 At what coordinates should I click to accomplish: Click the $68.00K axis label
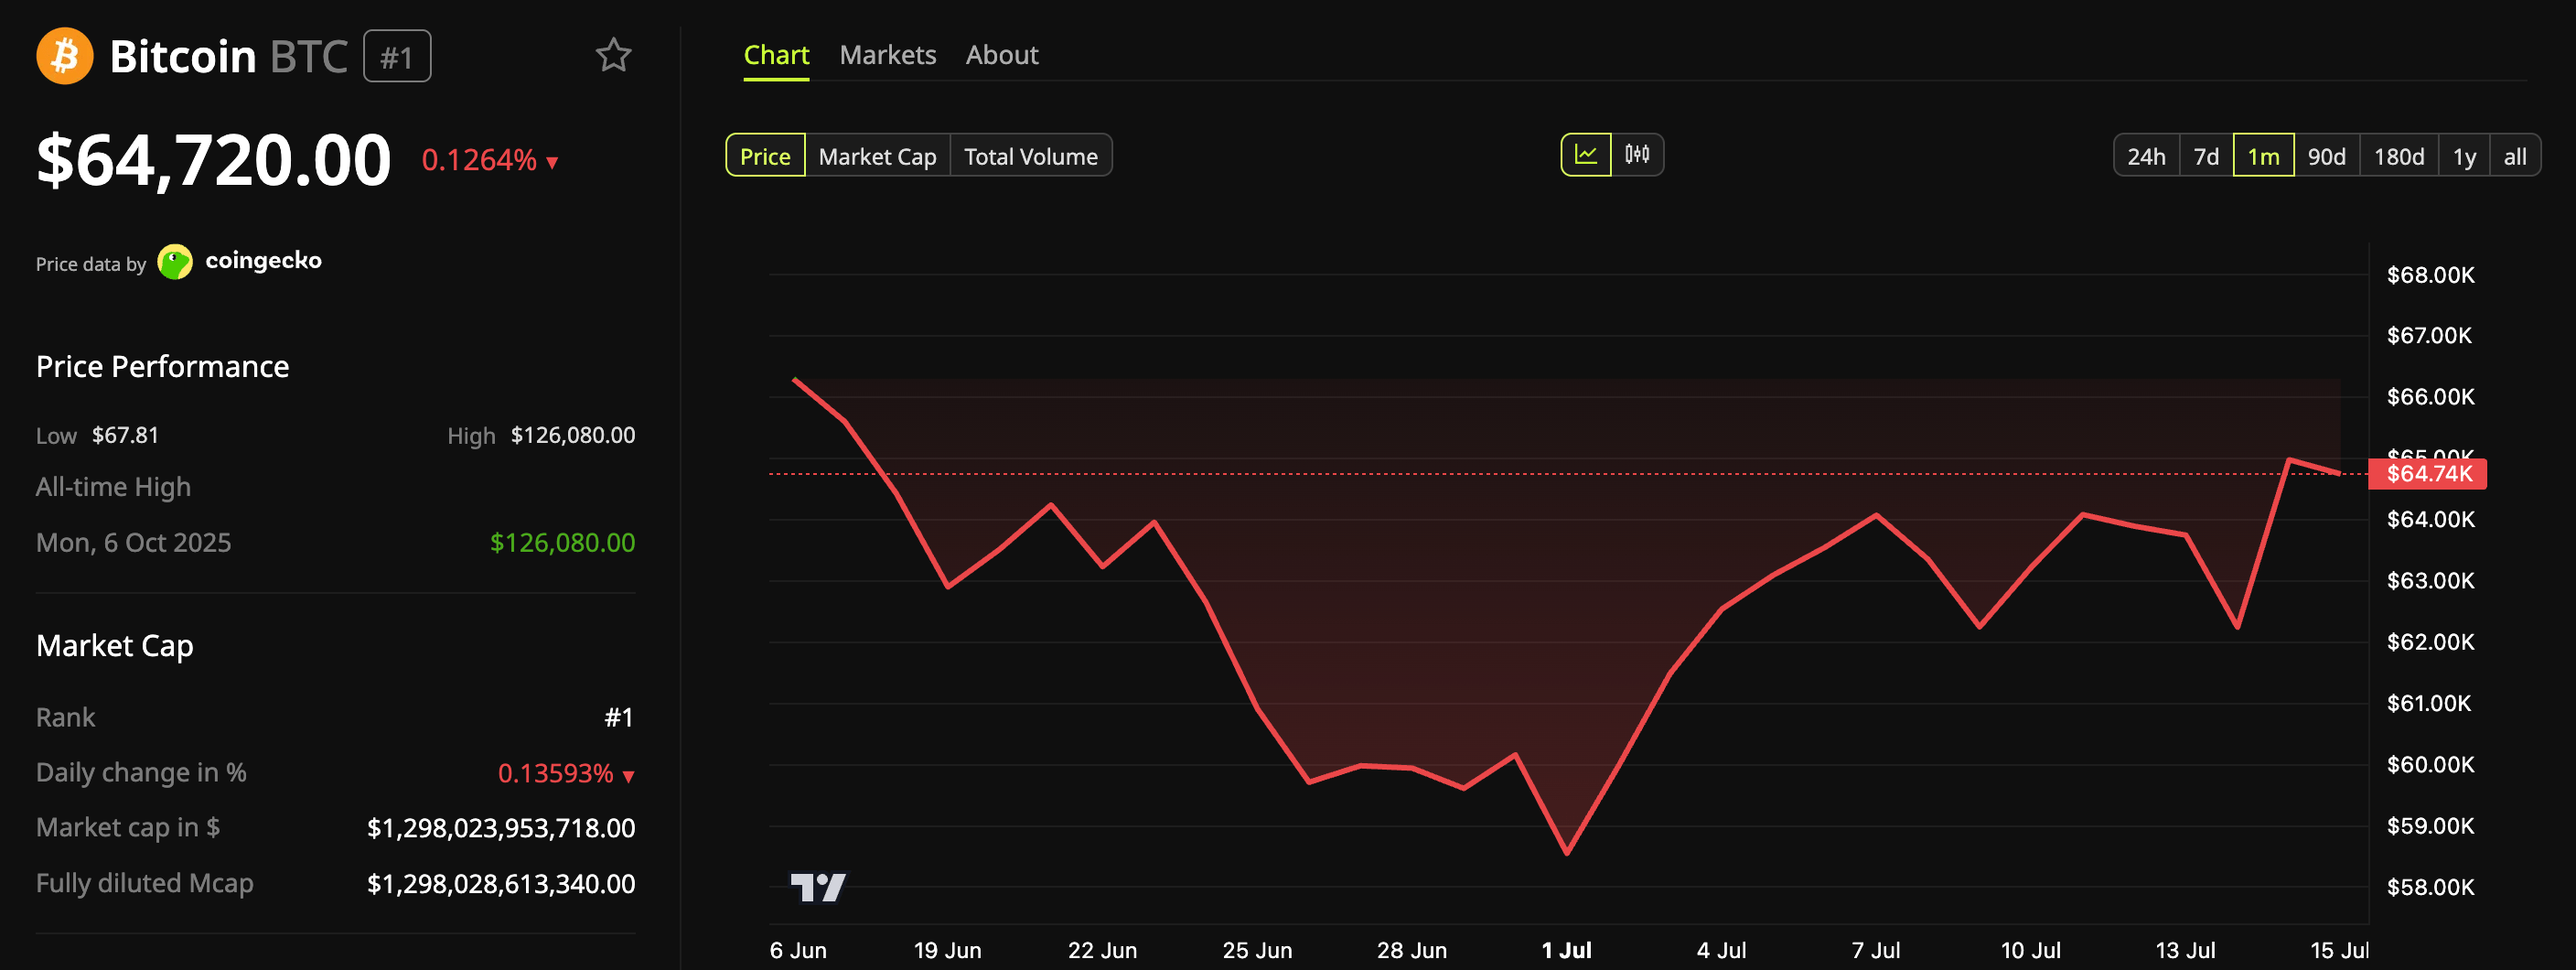[x=2430, y=275]
